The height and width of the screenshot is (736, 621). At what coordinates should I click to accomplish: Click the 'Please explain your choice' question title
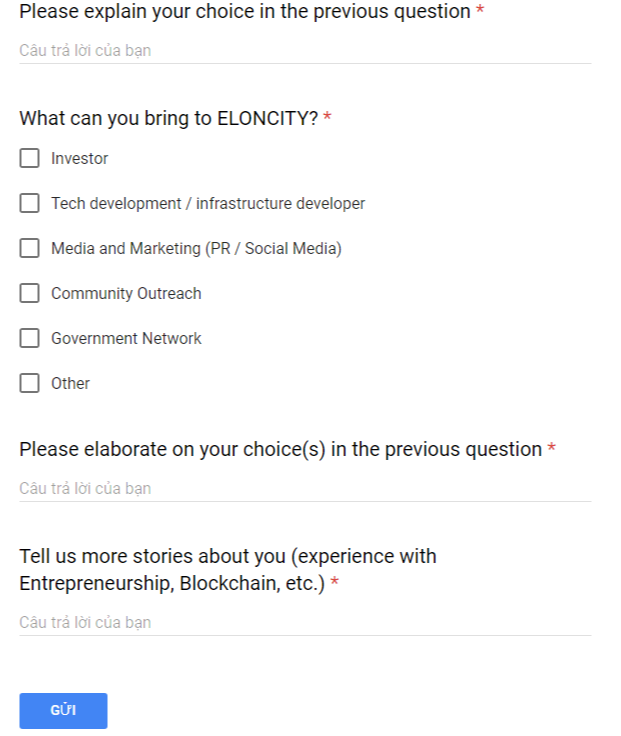[245, 12]
